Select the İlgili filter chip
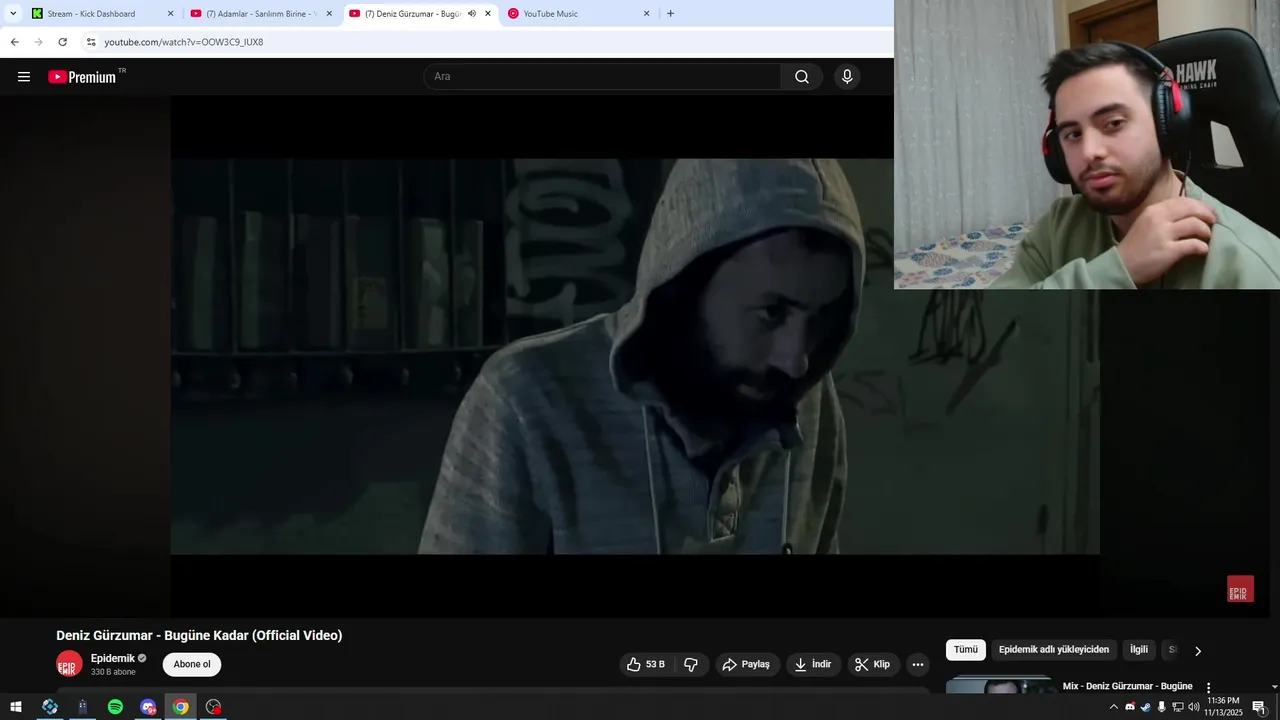This screenshot has height=720, width=1280. click(x=1139, y=650)
